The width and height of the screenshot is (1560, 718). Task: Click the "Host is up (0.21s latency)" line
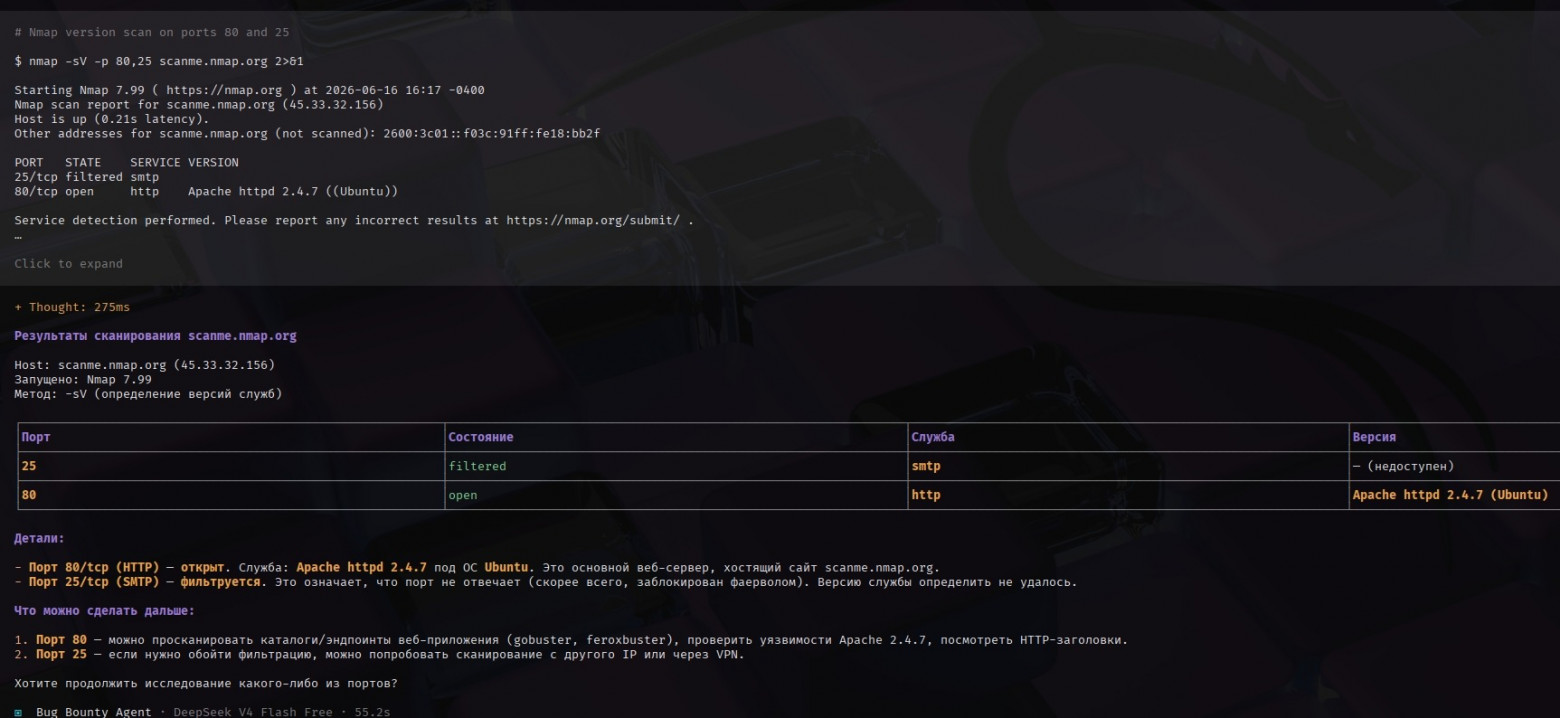click(112, 119)
